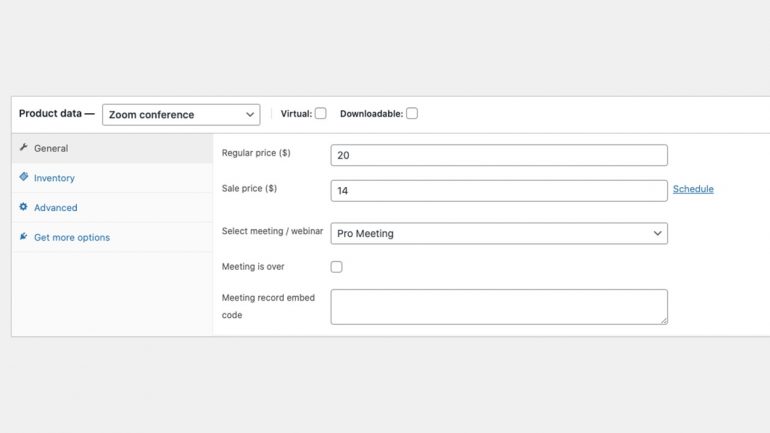Click the Advanced gear icon
The width and height of the screenshot is (770, 433).
[24, 207]
